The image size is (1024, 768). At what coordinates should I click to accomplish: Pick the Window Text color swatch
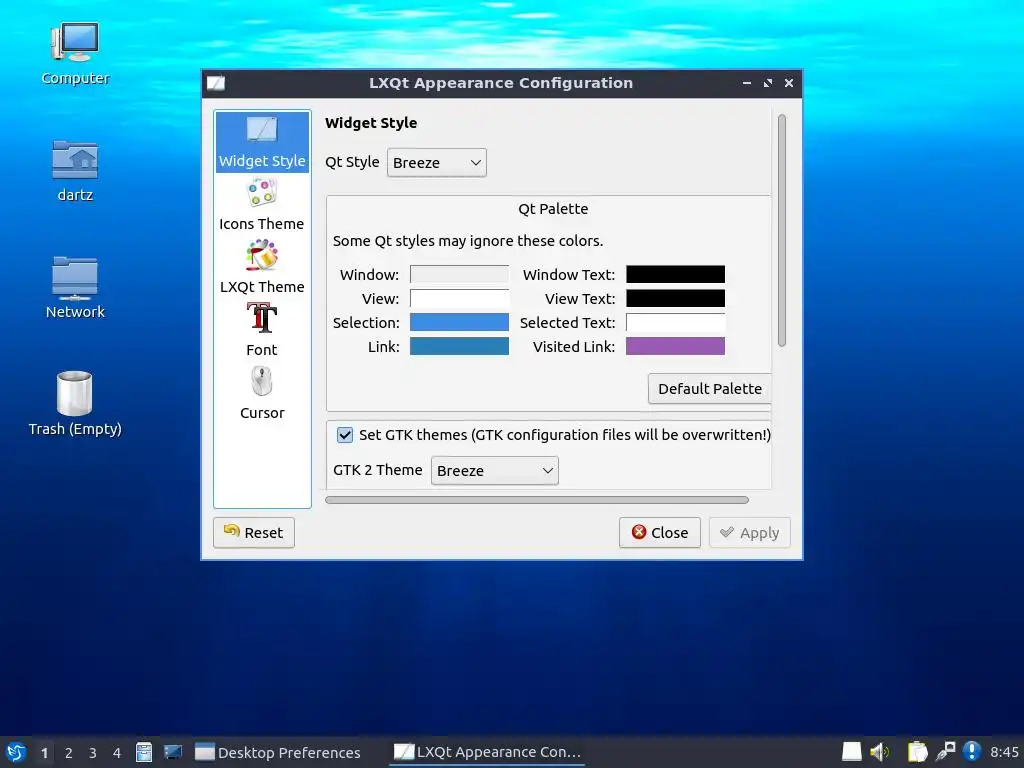tap(675, 274)
